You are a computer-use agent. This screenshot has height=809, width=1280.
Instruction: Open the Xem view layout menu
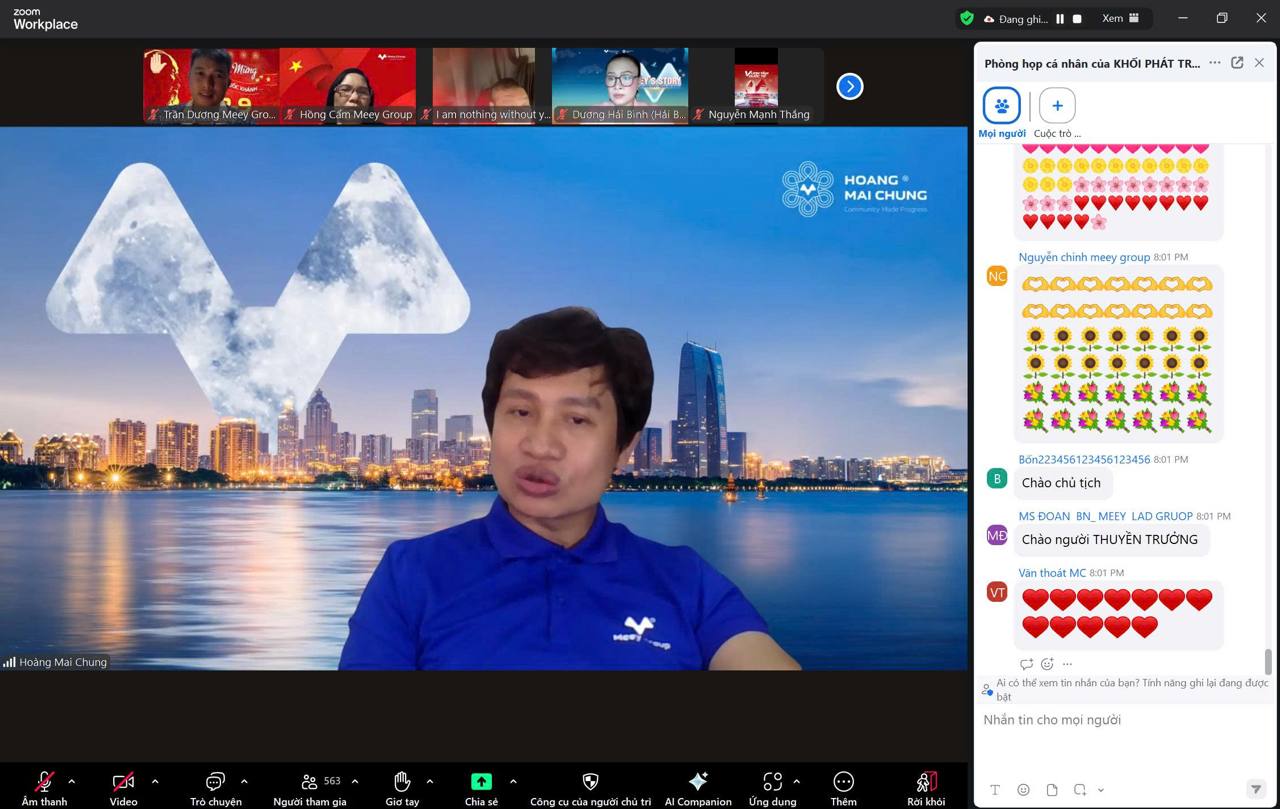(x=1120, y=18)
